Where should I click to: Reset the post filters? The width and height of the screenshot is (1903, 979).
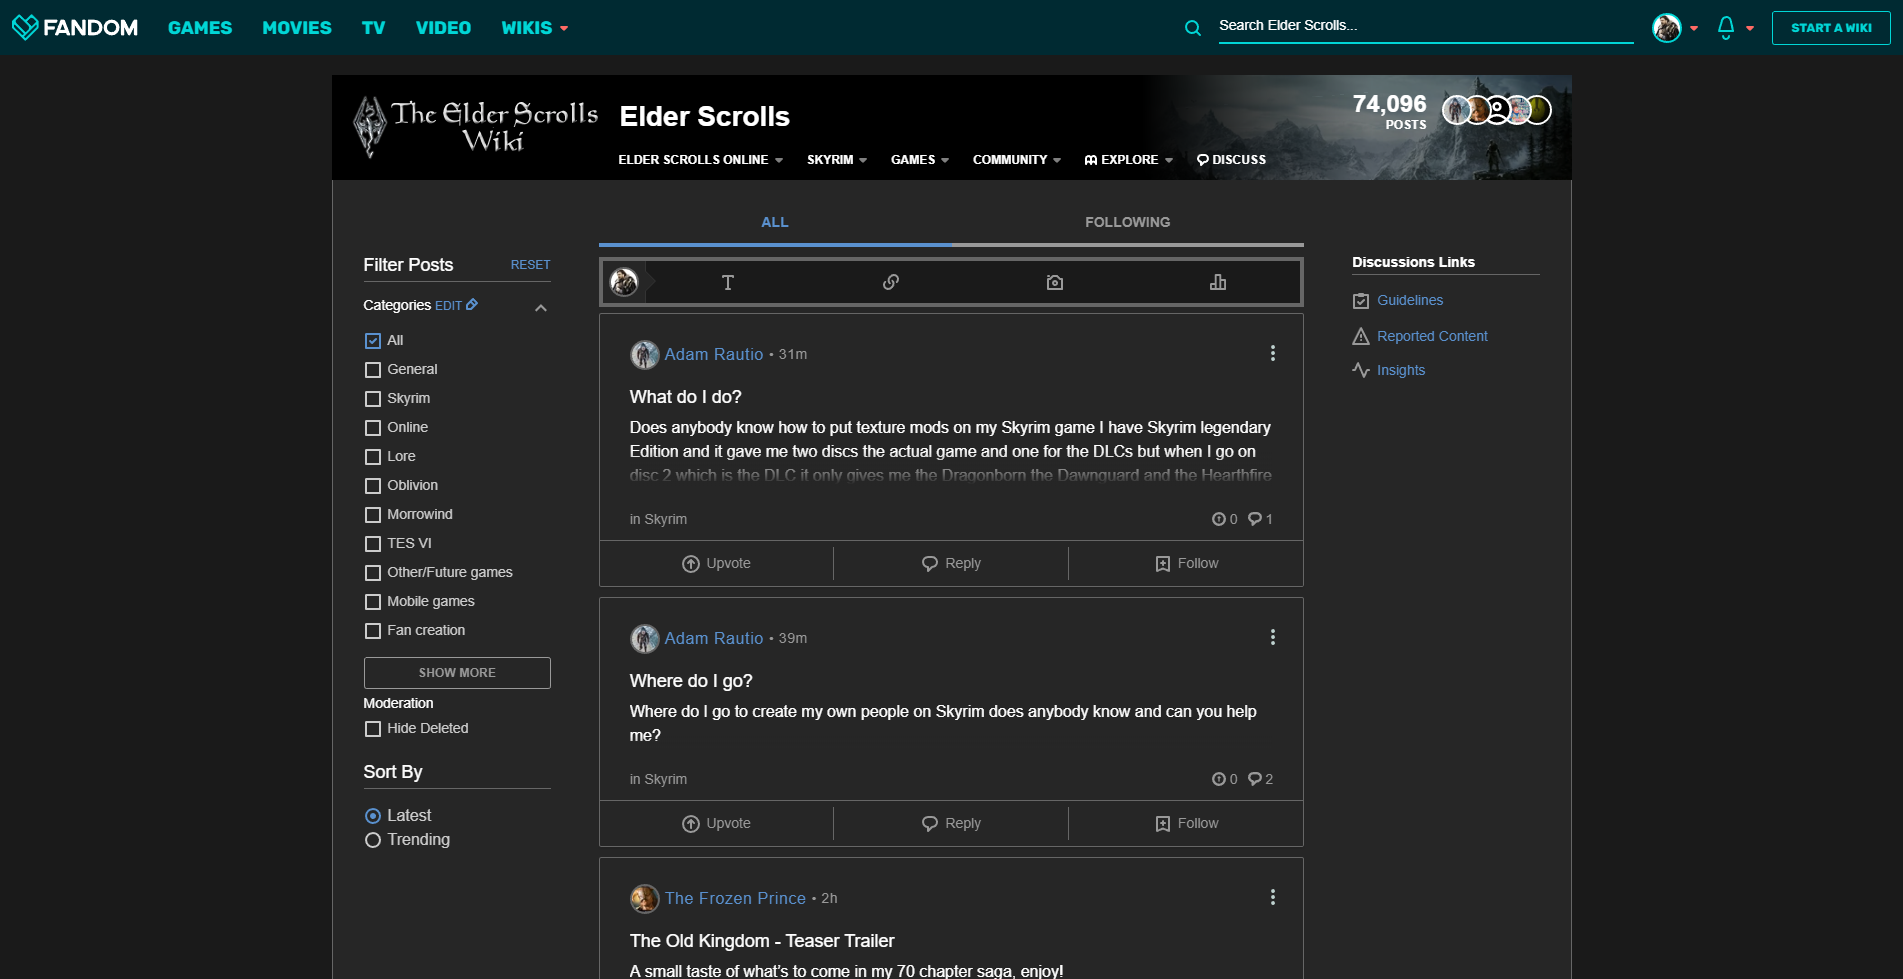pyautogui.click(x=530, y=265)
